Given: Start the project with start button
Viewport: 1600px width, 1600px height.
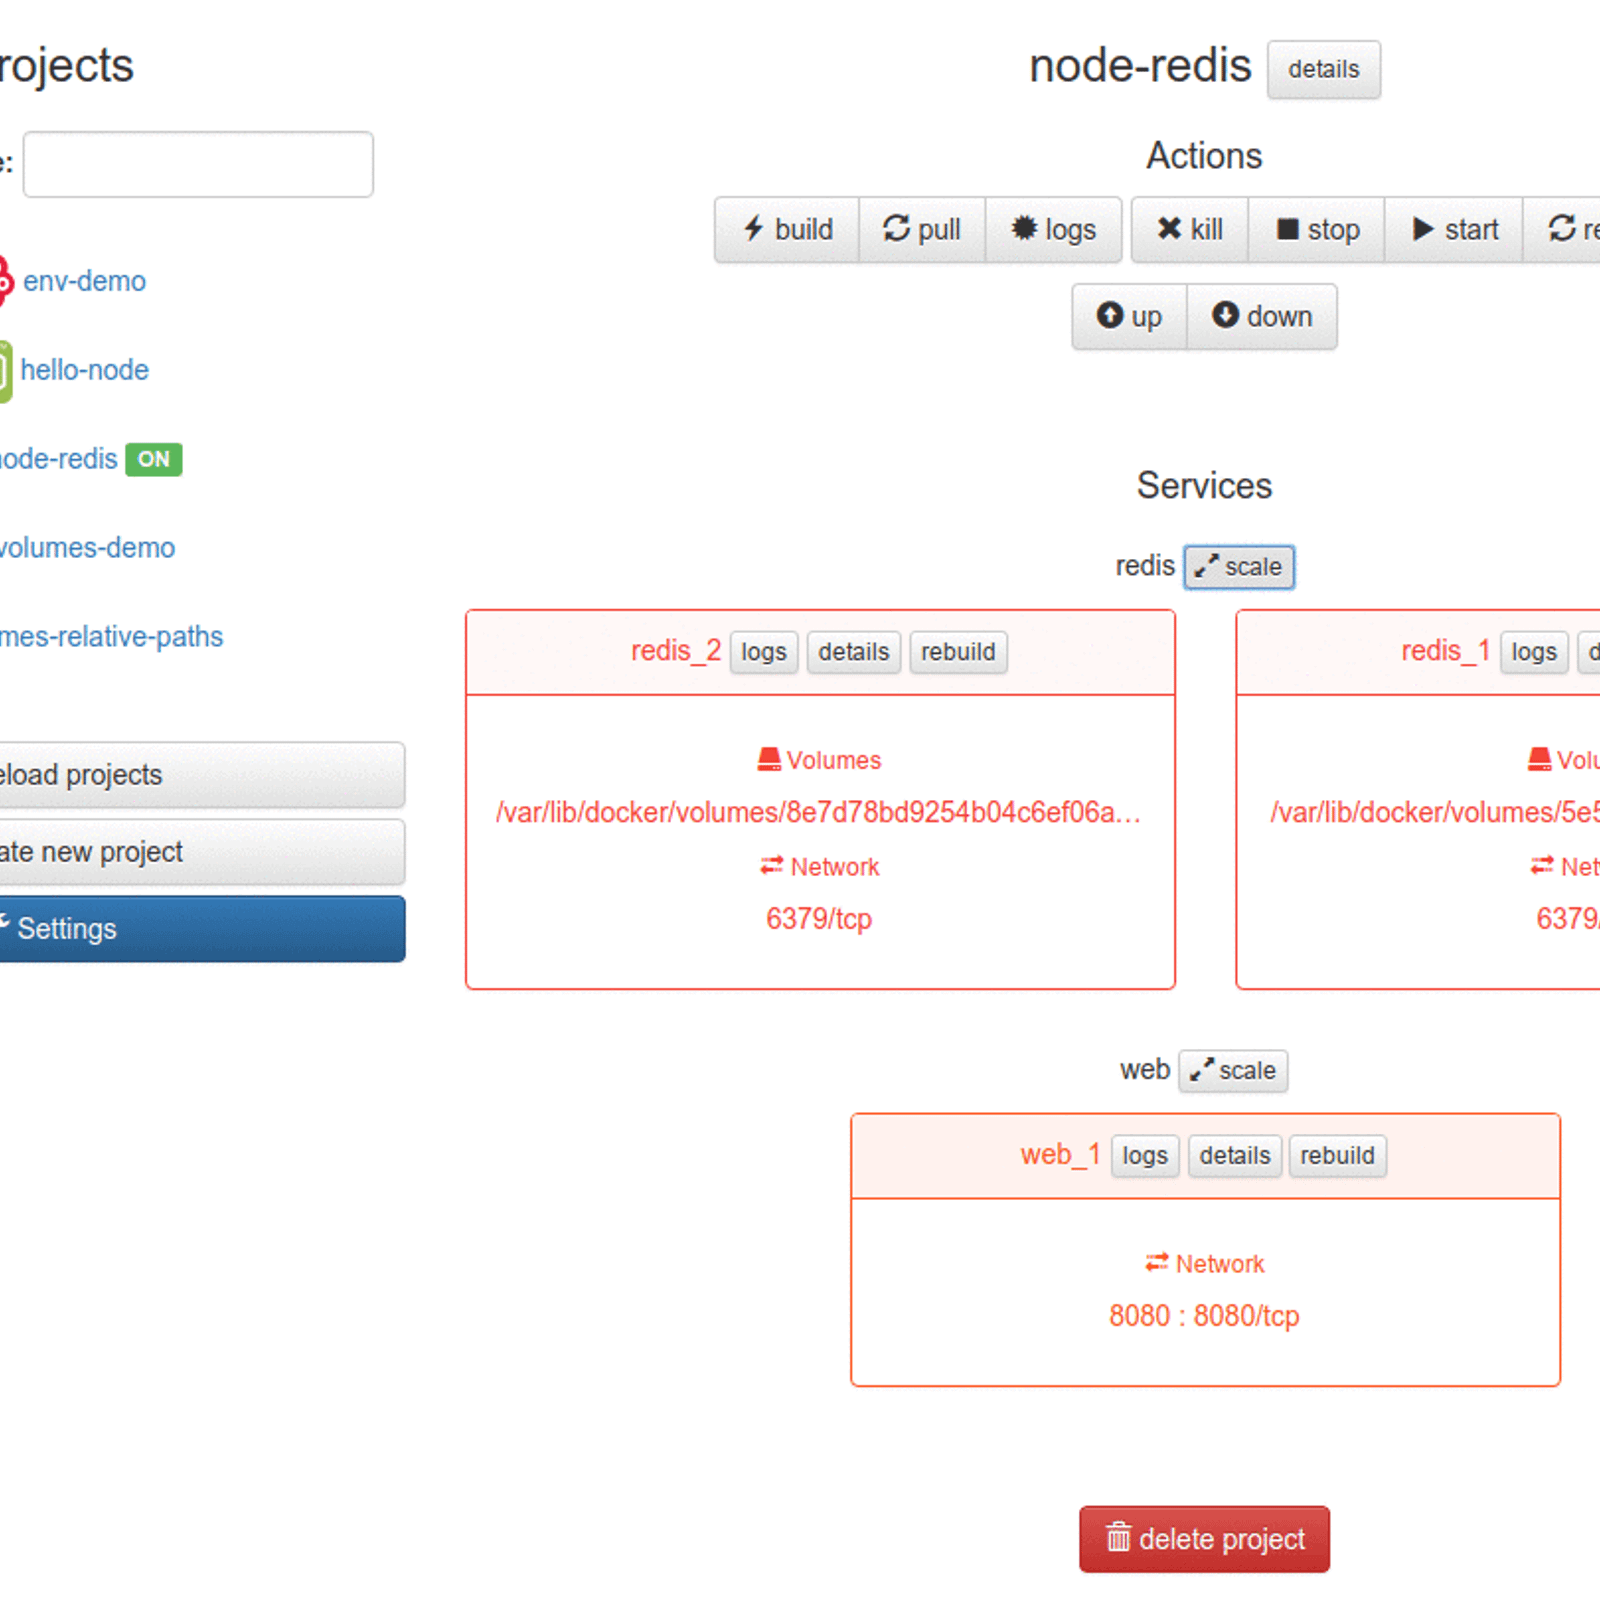Looking at the screenshot, I should (x=1454, y=230).
